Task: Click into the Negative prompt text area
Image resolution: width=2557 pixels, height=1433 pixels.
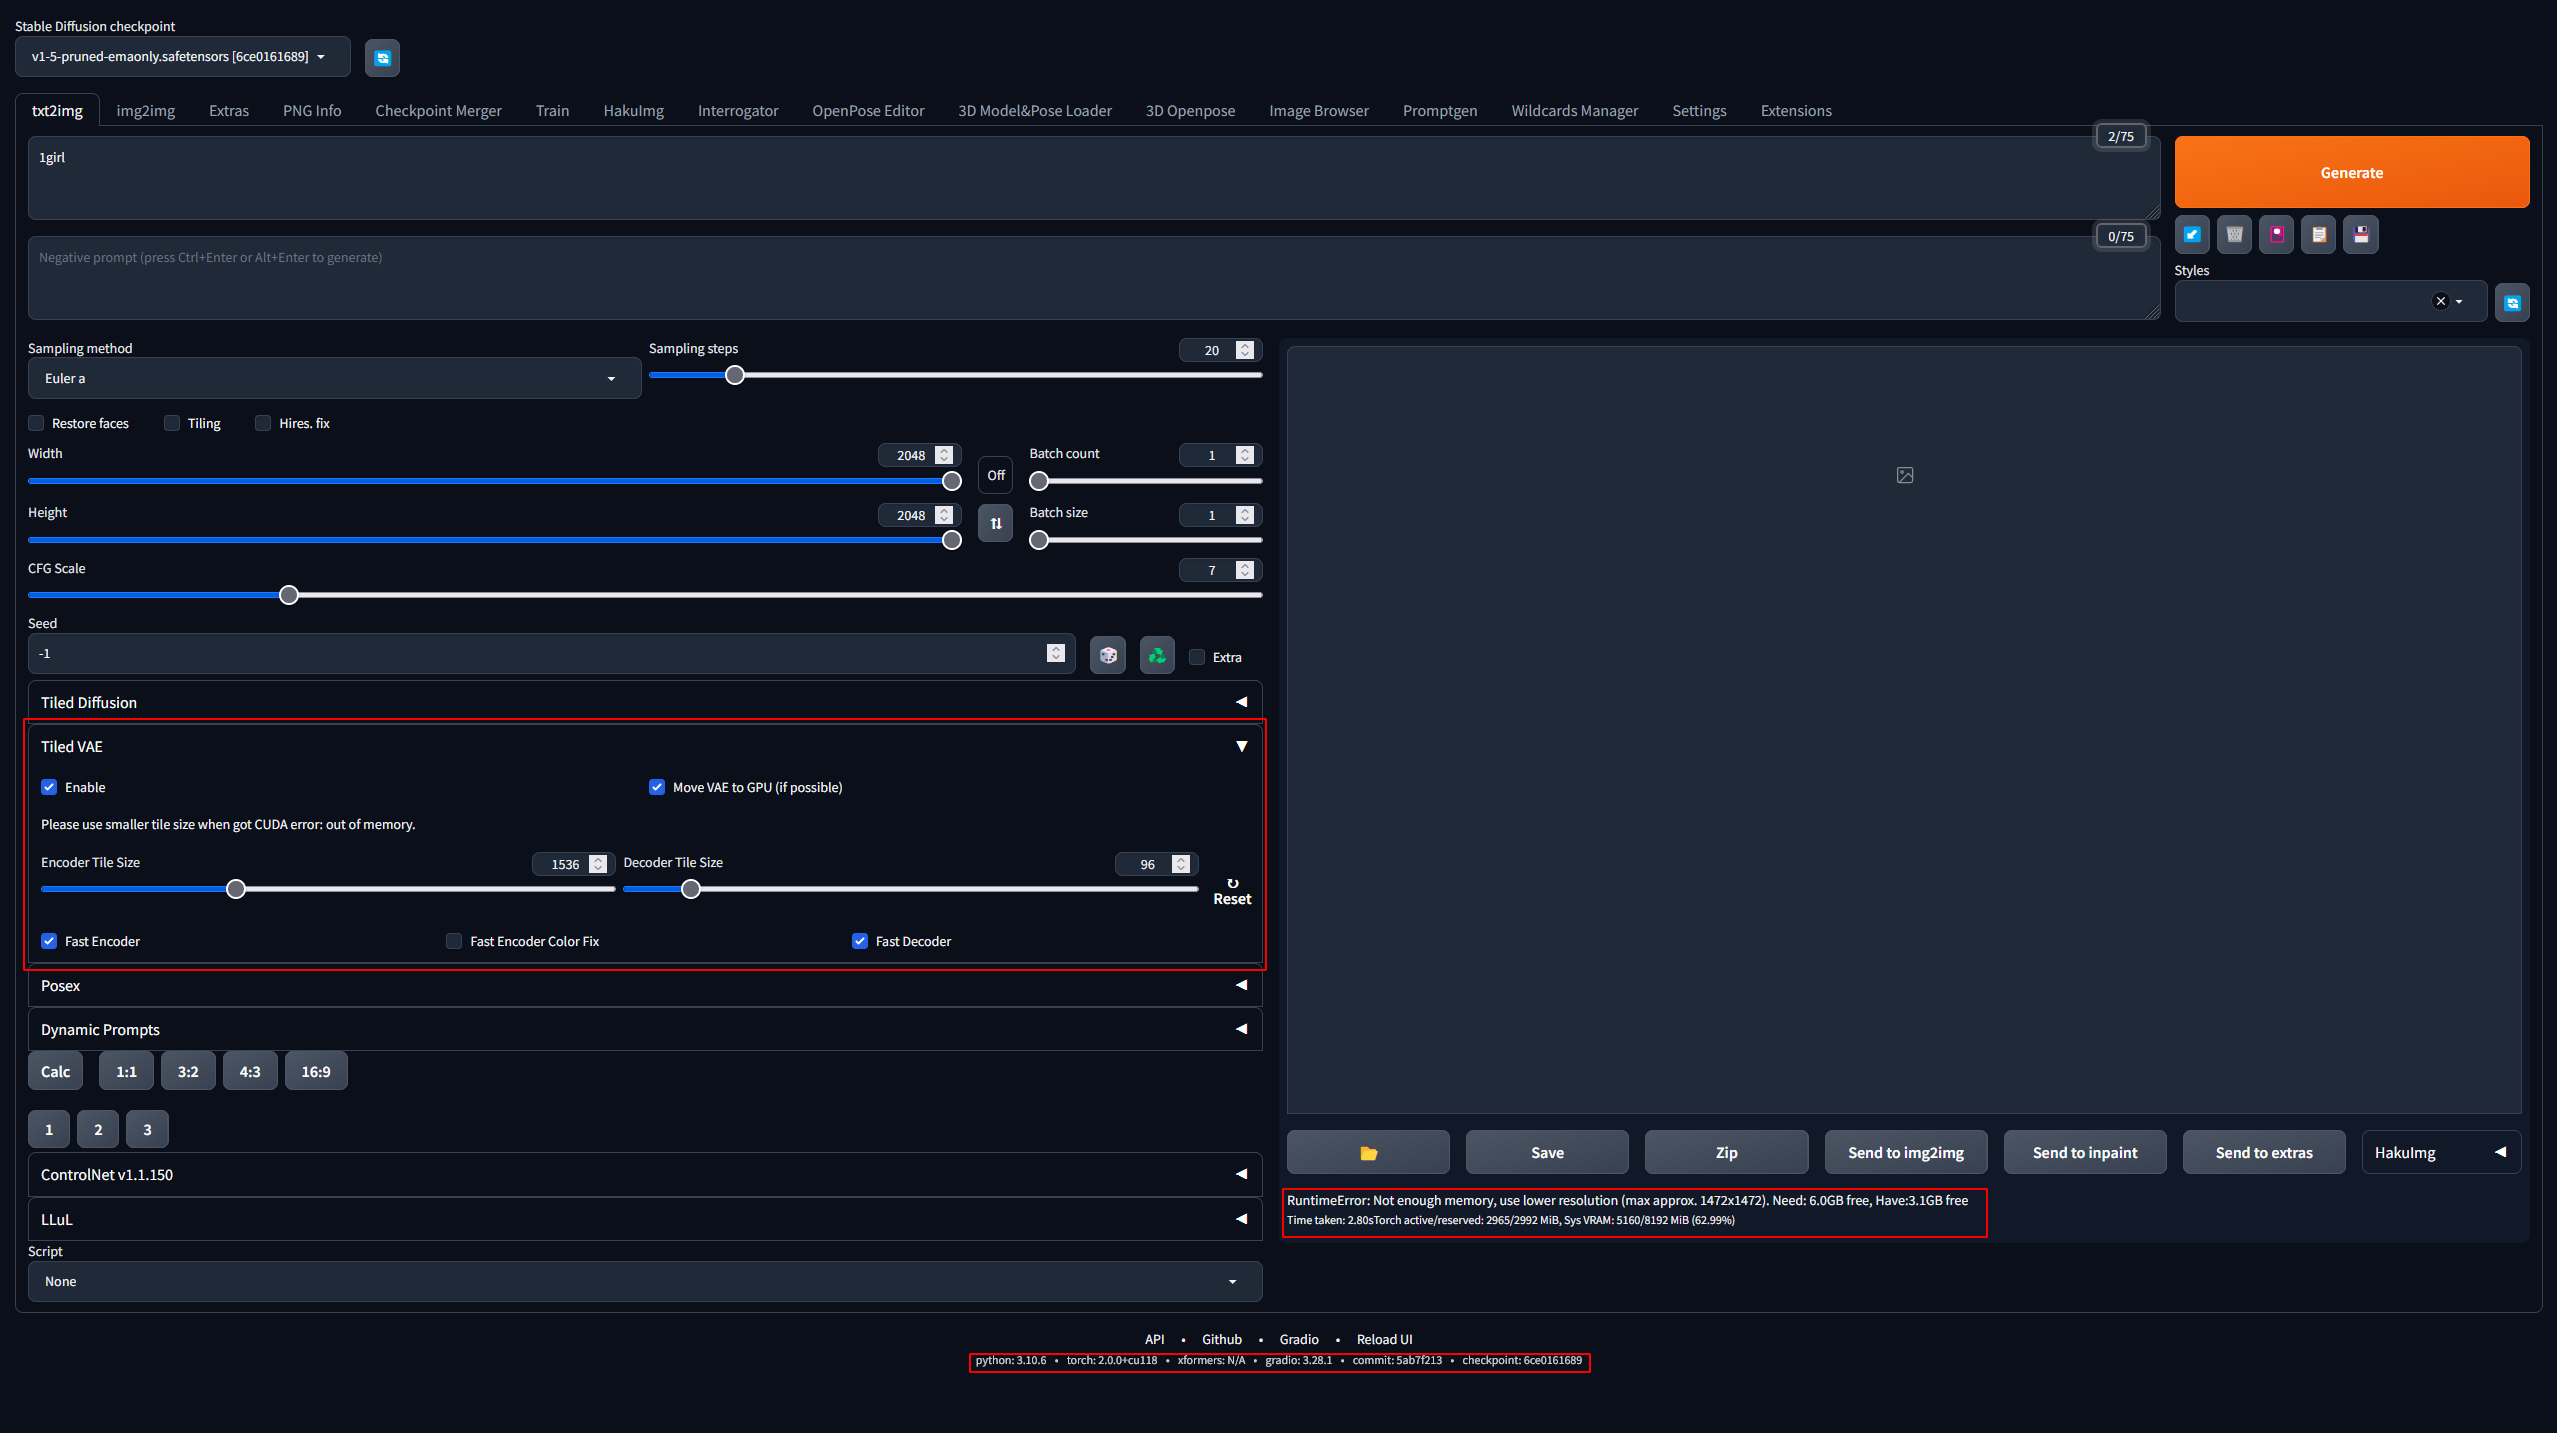Action: pyautogui.click(x=1094, y=278)
